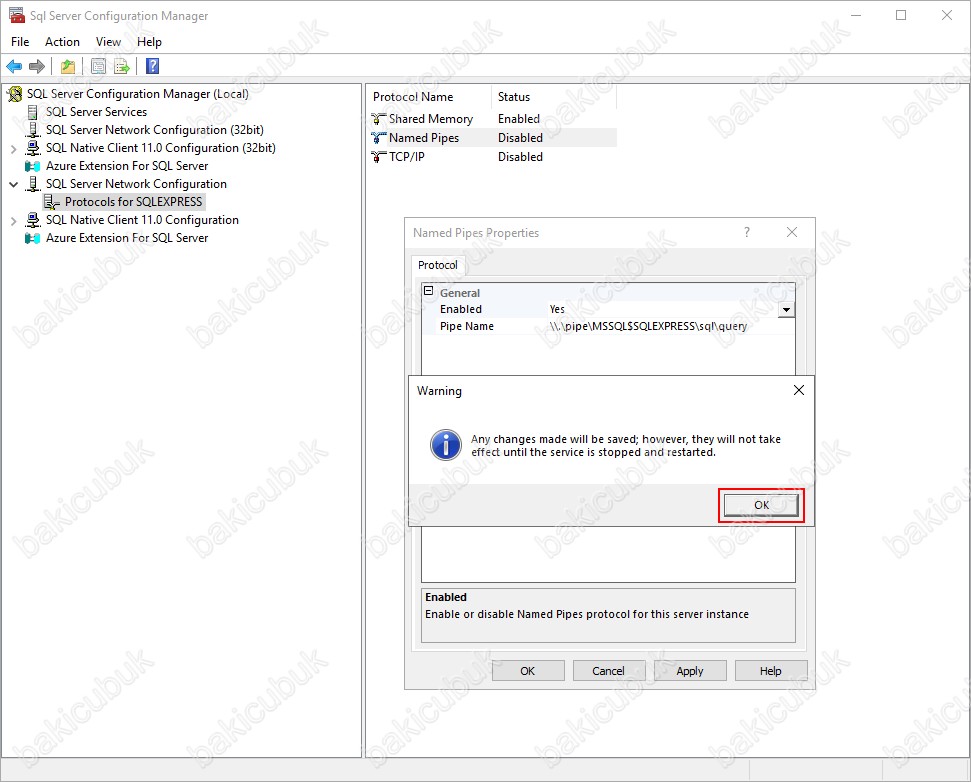Open the Help menu
Viewport: 971px width, 782px height.
pyautogui.click(x=149, y=41)
